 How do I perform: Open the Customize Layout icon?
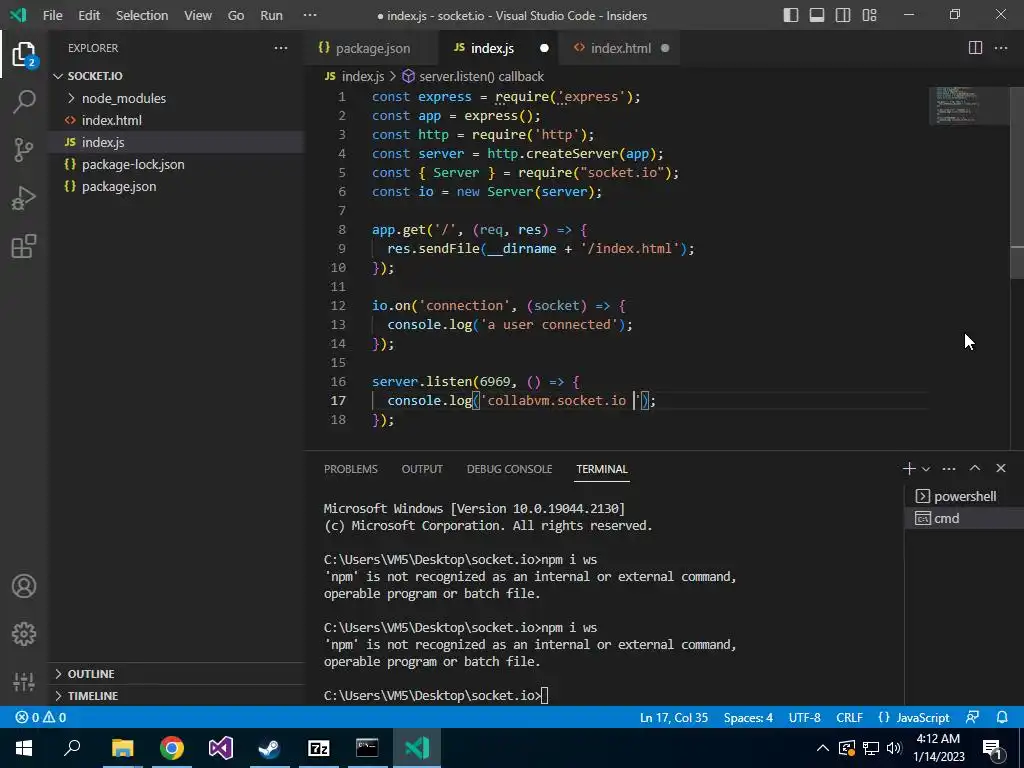(869, 15)
